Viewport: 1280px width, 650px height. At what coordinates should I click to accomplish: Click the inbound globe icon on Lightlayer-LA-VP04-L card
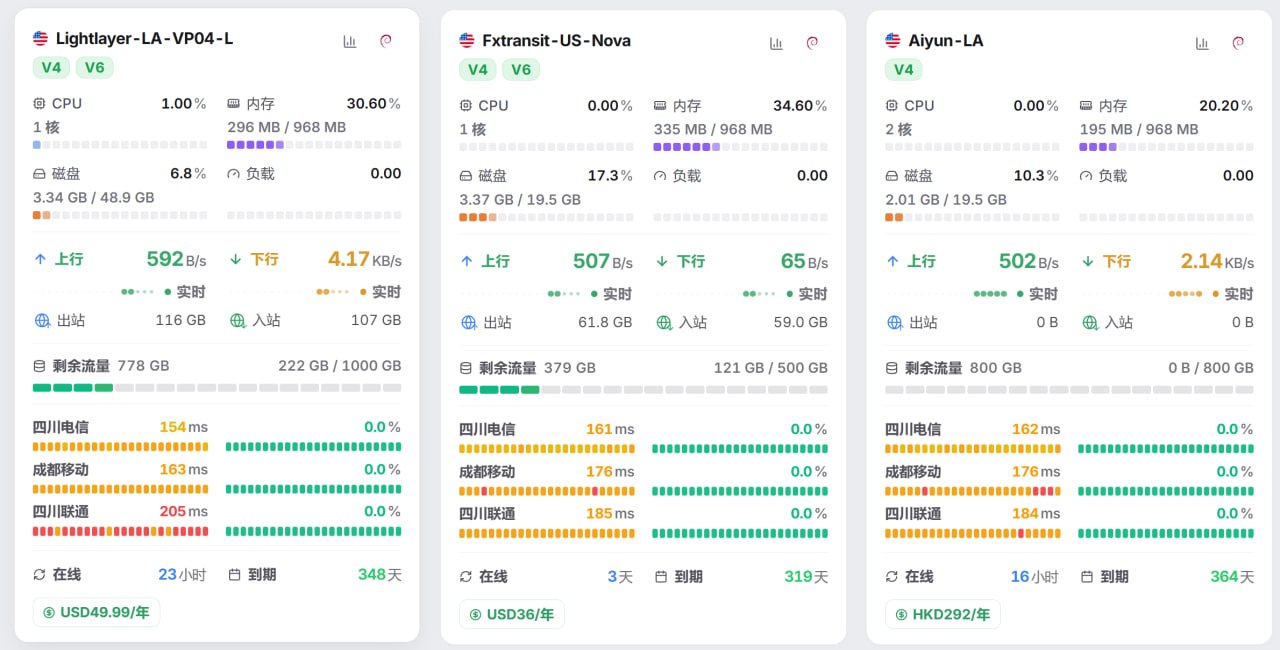pos(238,320)
